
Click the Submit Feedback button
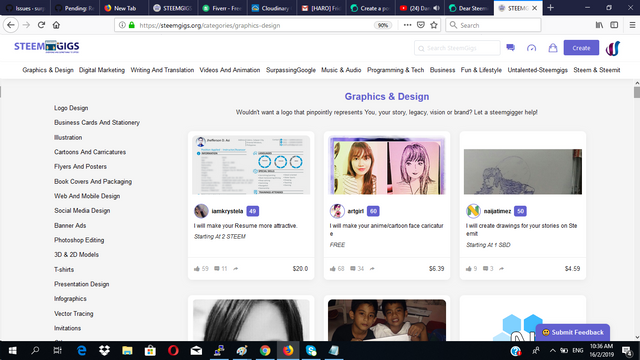573,332
